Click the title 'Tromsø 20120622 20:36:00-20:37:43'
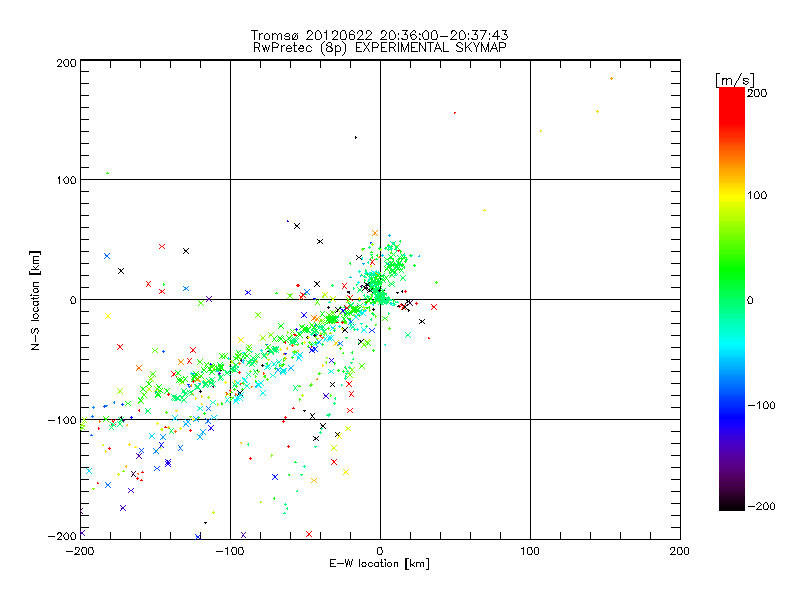This screenshot has width=800, height=600. 379,35
